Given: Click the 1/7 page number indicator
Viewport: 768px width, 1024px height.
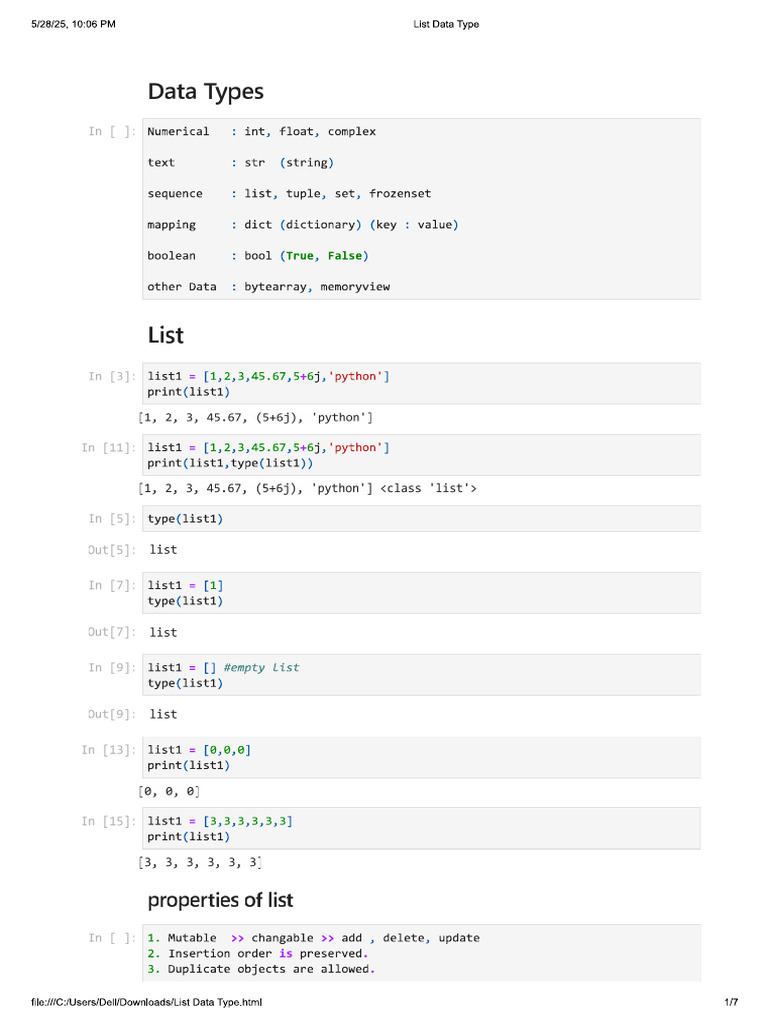Looking at the screenshot, I should (731, 1002).
